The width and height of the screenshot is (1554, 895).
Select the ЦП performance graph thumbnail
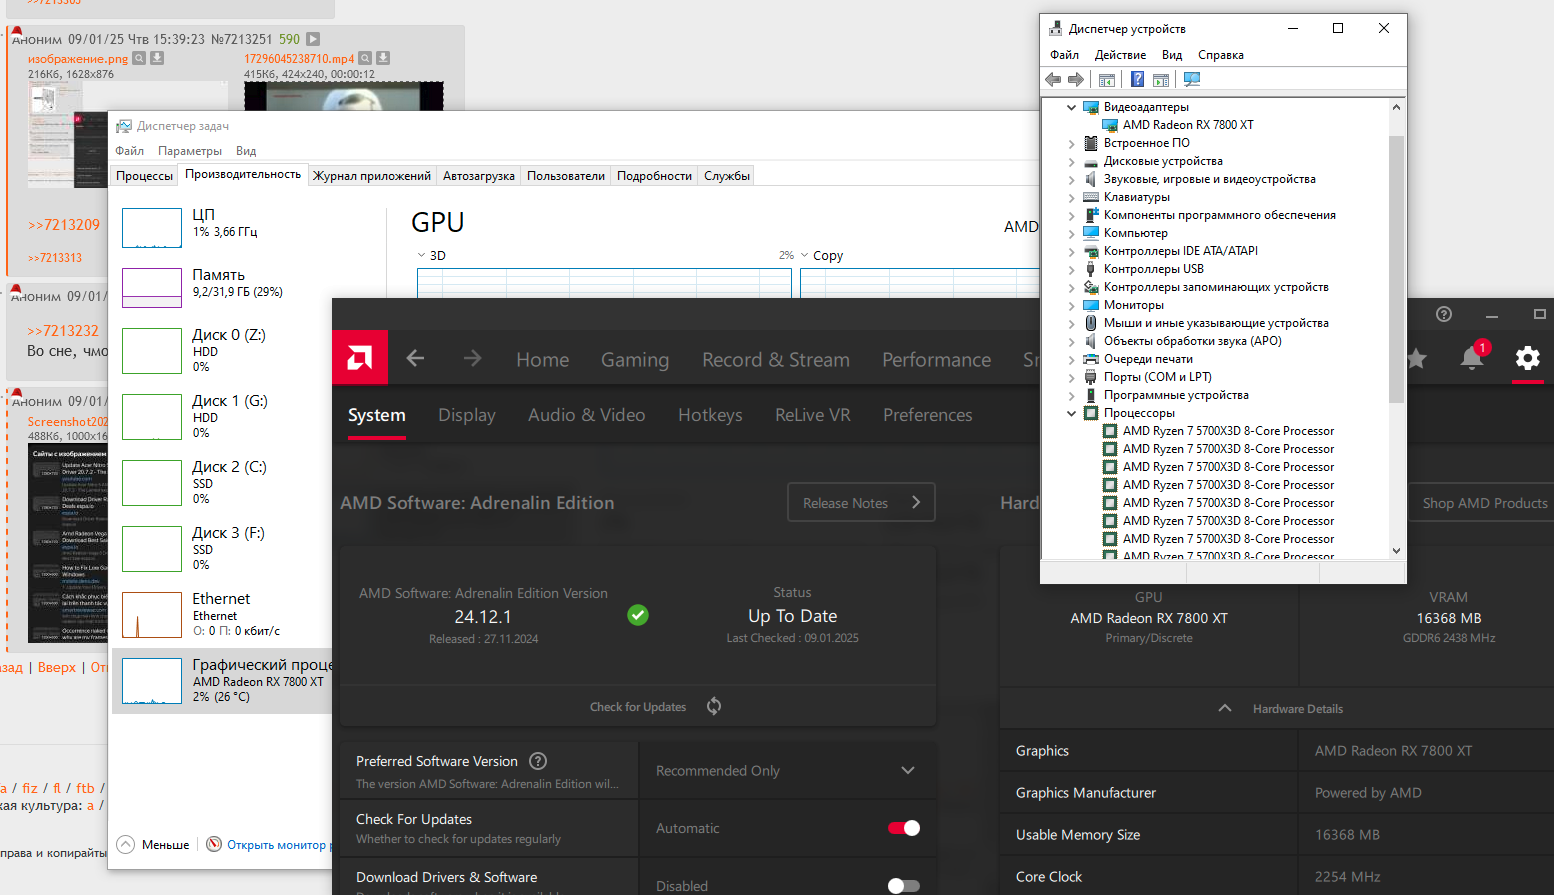[152, 228]
